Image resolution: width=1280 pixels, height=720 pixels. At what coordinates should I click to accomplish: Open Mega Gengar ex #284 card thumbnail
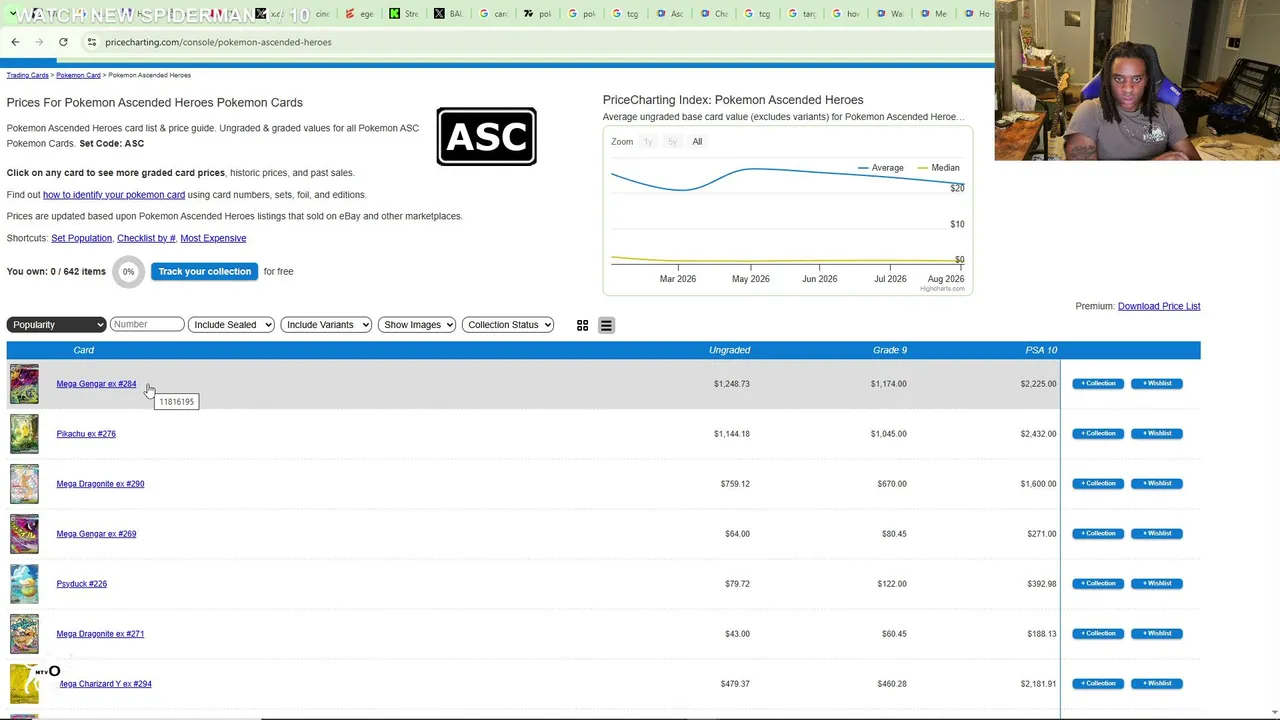pyautogui.click(x=24, y=384)
